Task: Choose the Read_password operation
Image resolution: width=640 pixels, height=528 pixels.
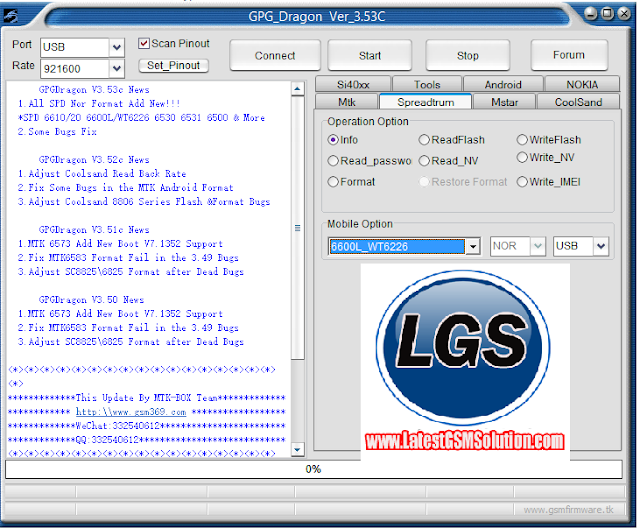Action: pos(333,161)
